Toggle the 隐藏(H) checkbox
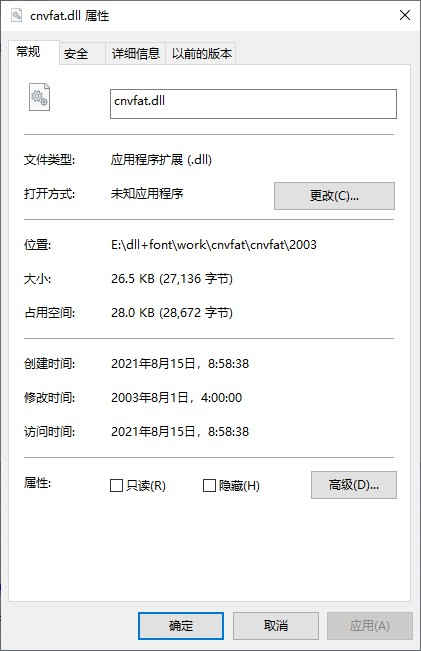This screenshot has width=421, height=651. 209,485
